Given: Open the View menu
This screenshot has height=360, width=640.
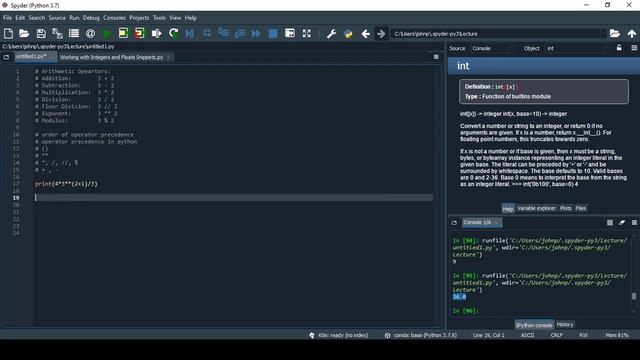Looking at the screenshot, I should click(x=175, y=18).
